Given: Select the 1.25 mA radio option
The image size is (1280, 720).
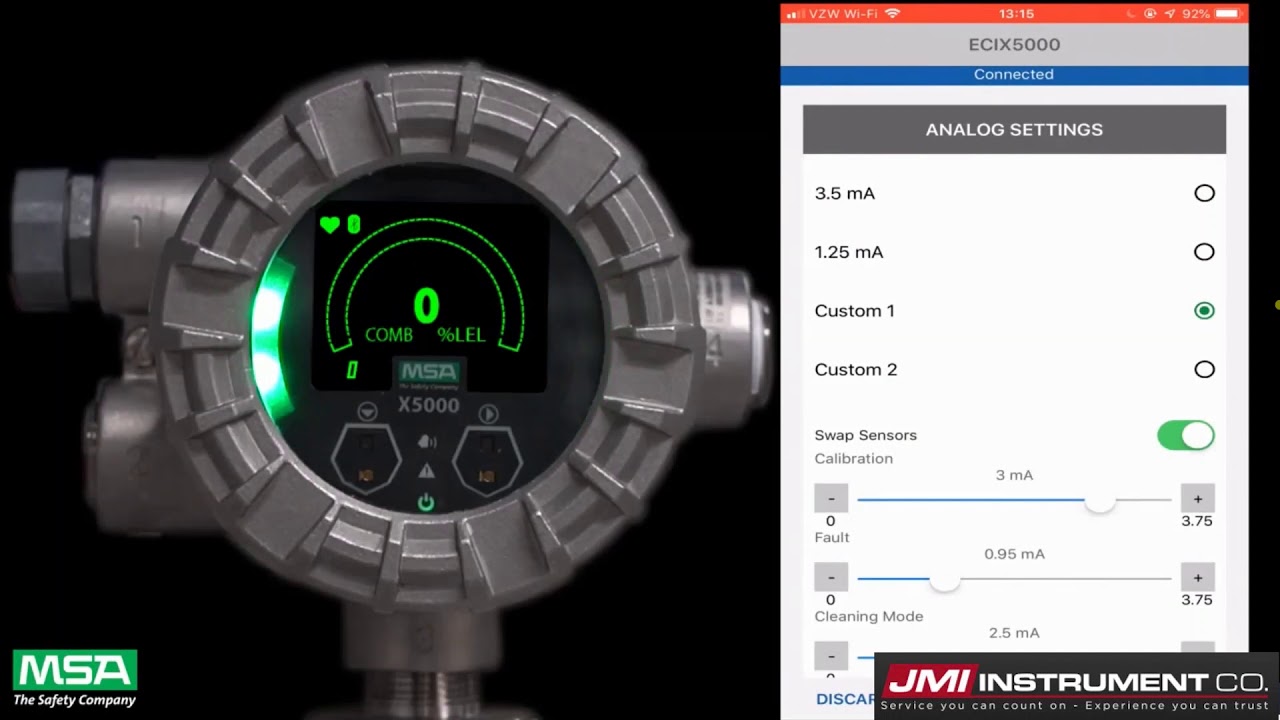Looking at the screenshot, I should tap(1204, 252).
